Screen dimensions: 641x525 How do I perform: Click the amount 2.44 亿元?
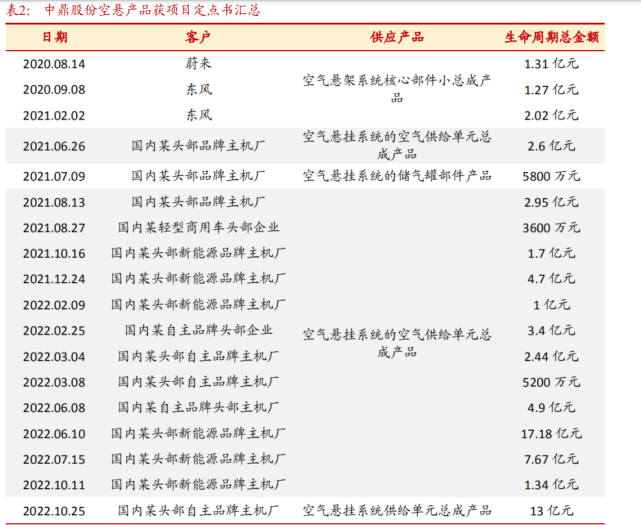(551, 357)
